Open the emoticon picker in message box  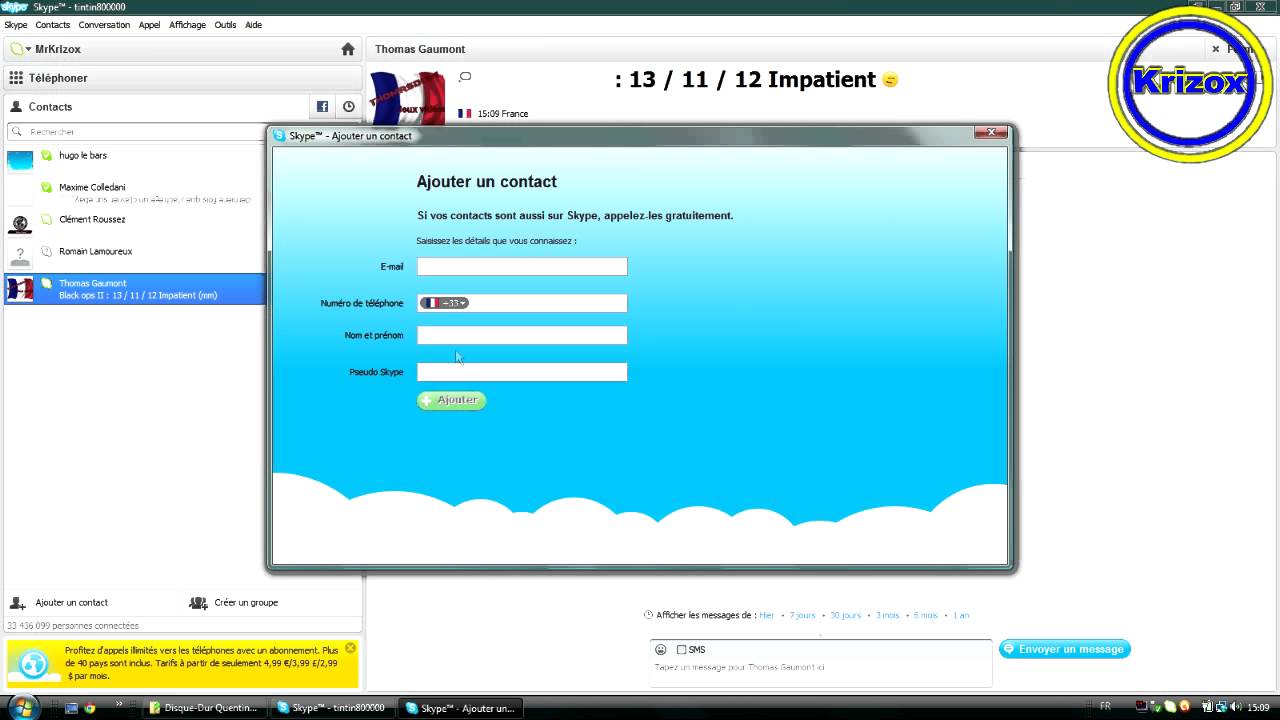[660, 650]
